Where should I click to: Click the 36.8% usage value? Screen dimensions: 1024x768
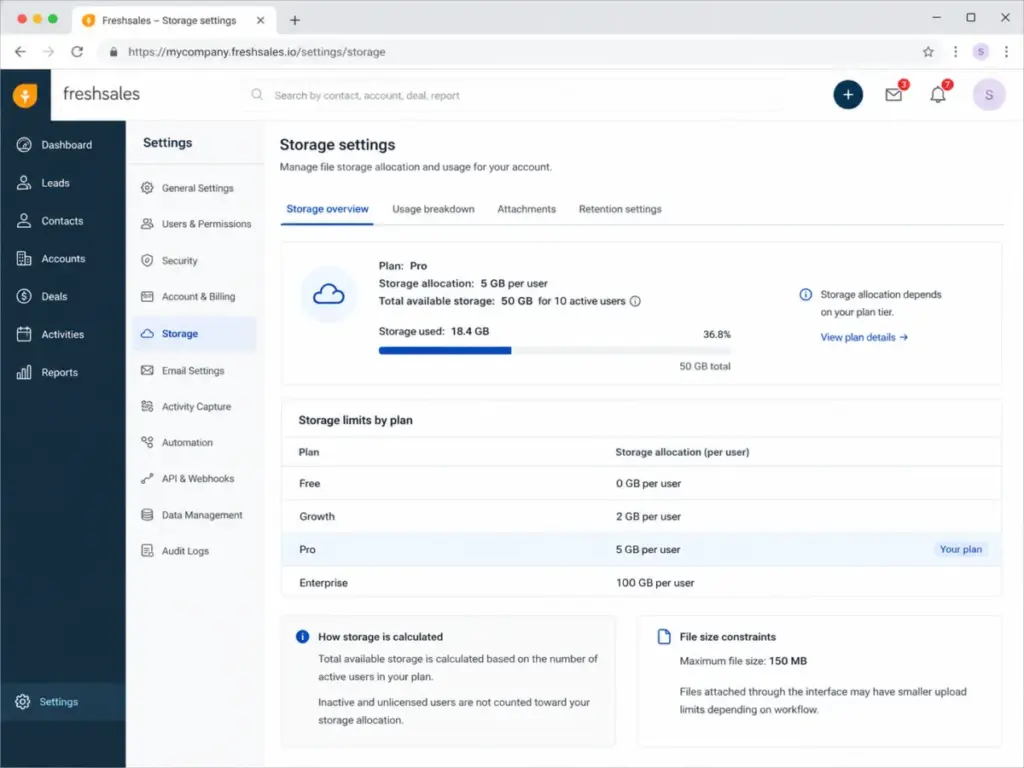point(716,334)
